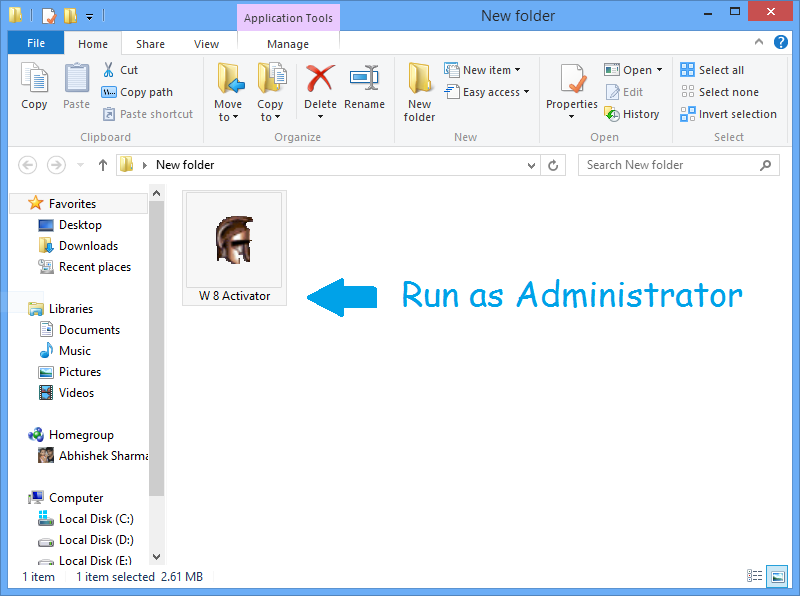Click the Open button in ribbon

click(x=628, y=70)
